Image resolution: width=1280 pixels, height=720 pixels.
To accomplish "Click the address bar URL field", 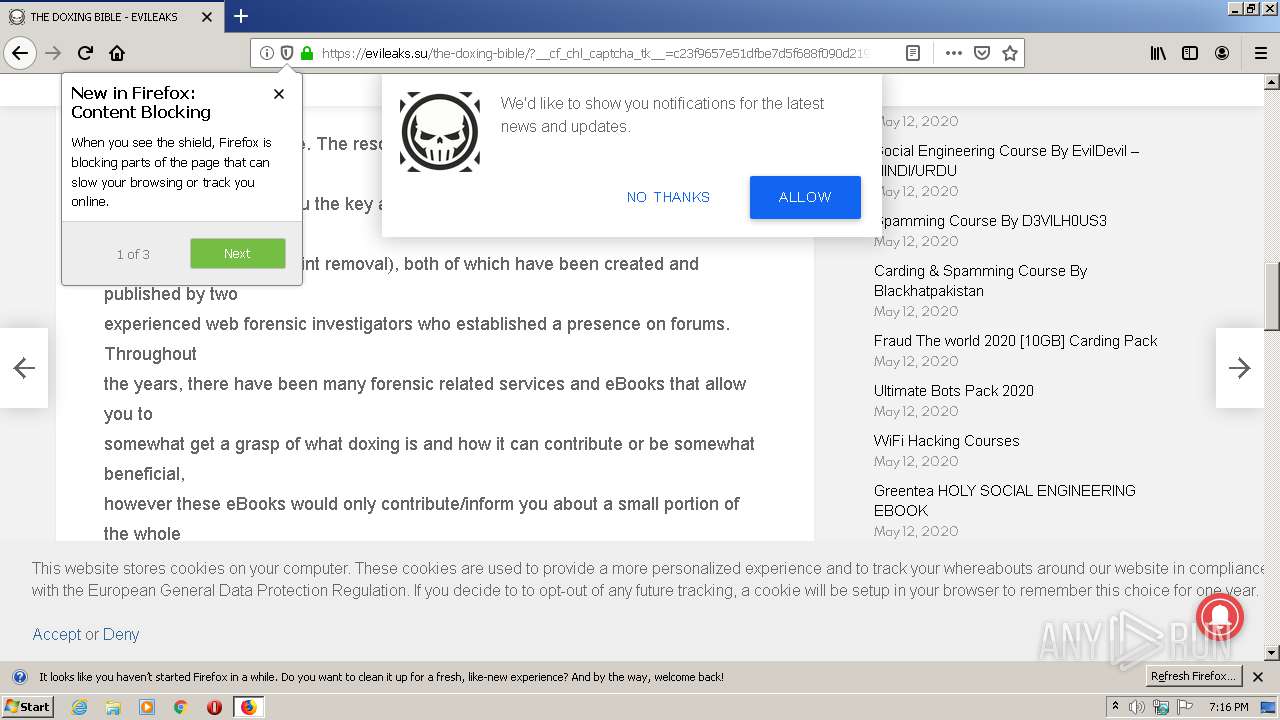I will point(595,53).
